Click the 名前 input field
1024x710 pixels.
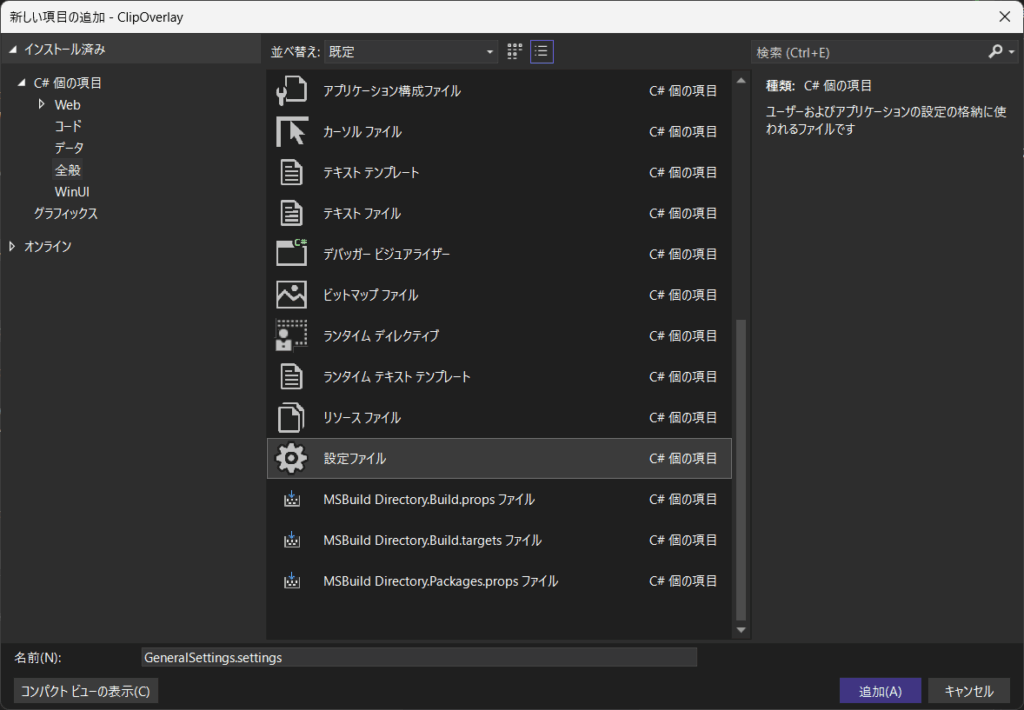pyautogui.click(x=419, y=657)
